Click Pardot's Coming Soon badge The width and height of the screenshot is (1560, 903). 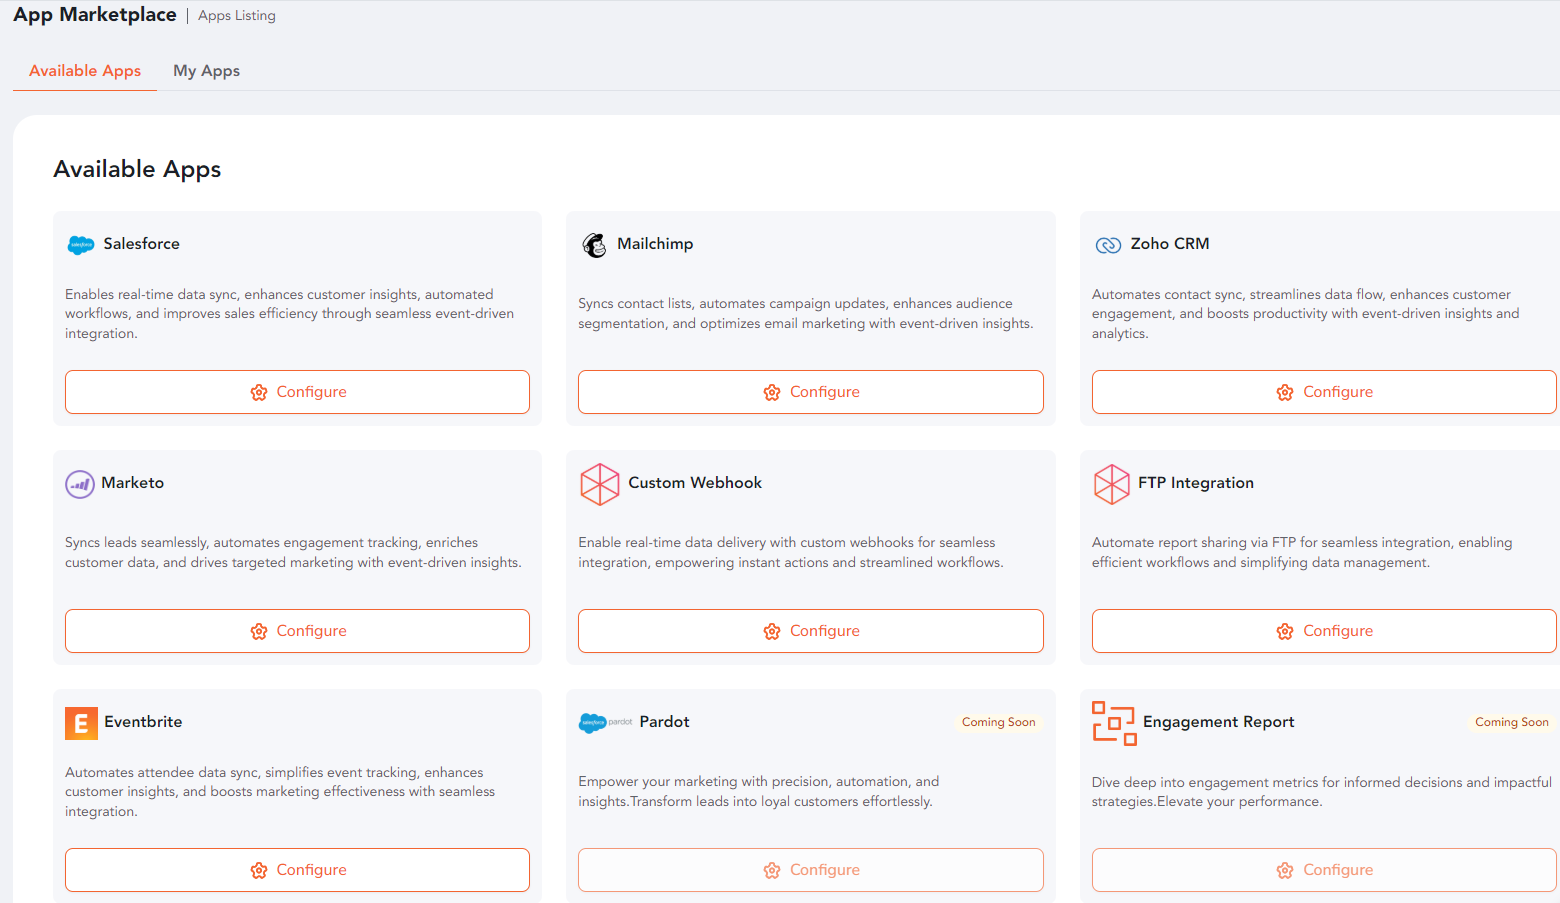coord(998,722)
